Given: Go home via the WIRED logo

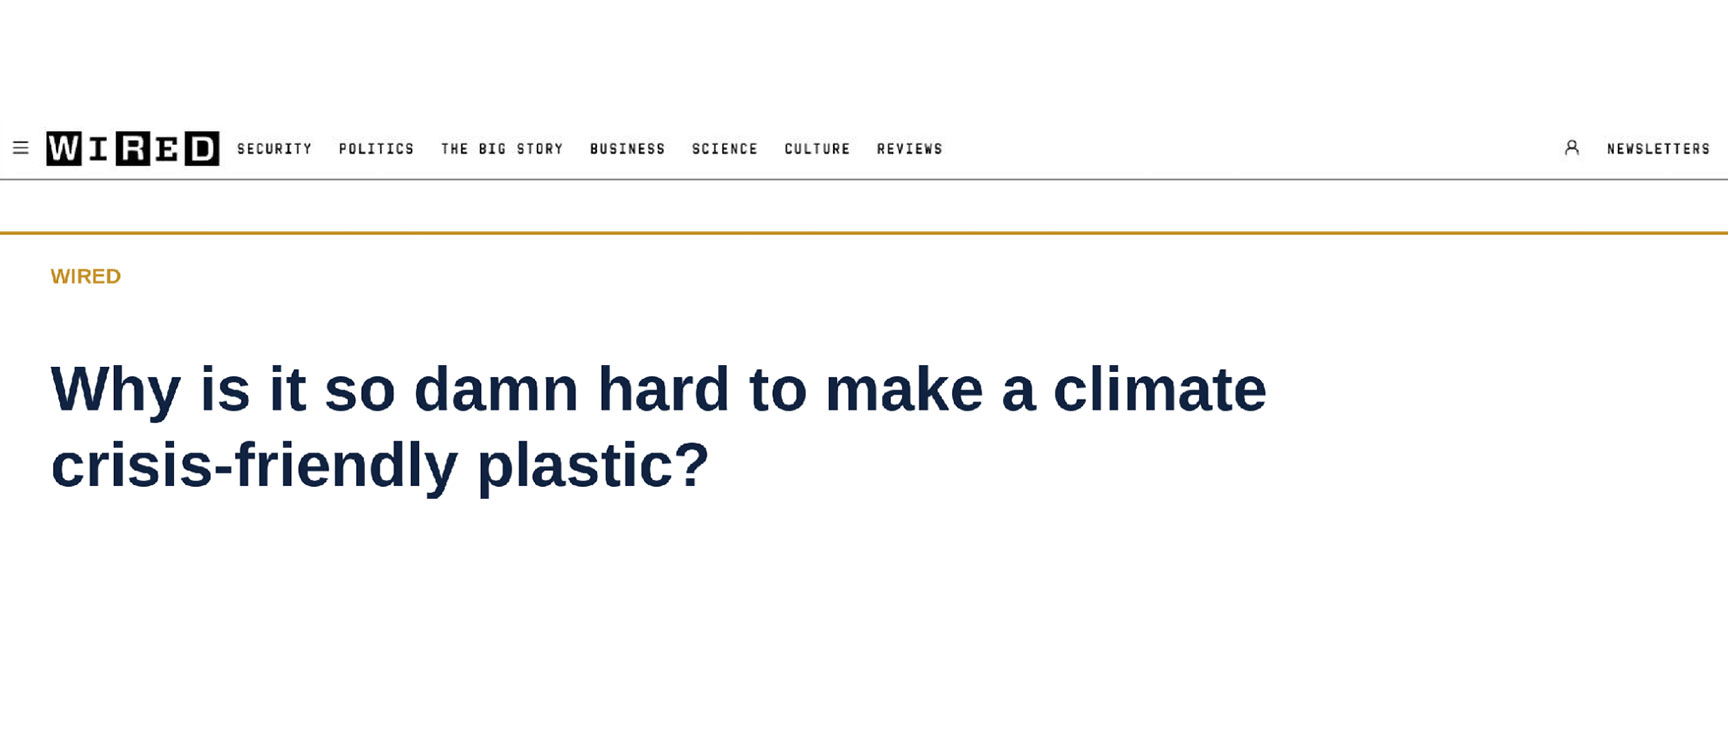Looking at the screenshot, I should tap(133, 148).
